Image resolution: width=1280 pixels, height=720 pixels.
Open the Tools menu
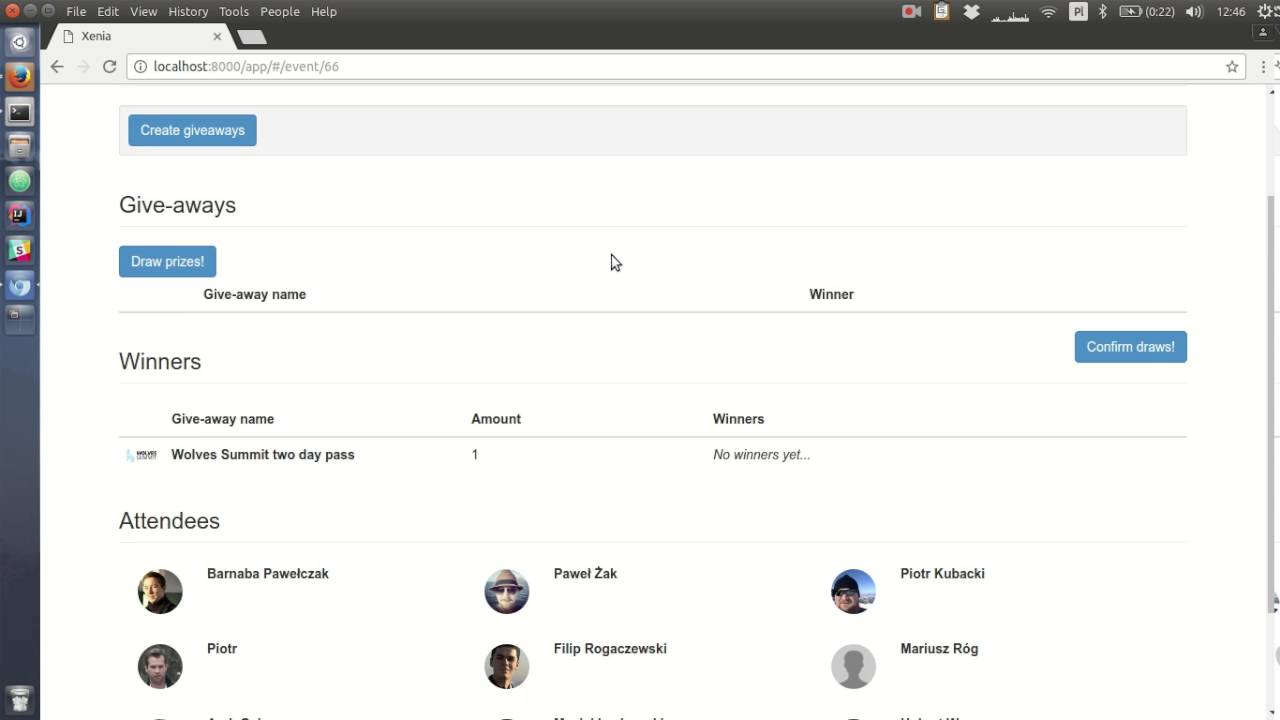[234, 12]
